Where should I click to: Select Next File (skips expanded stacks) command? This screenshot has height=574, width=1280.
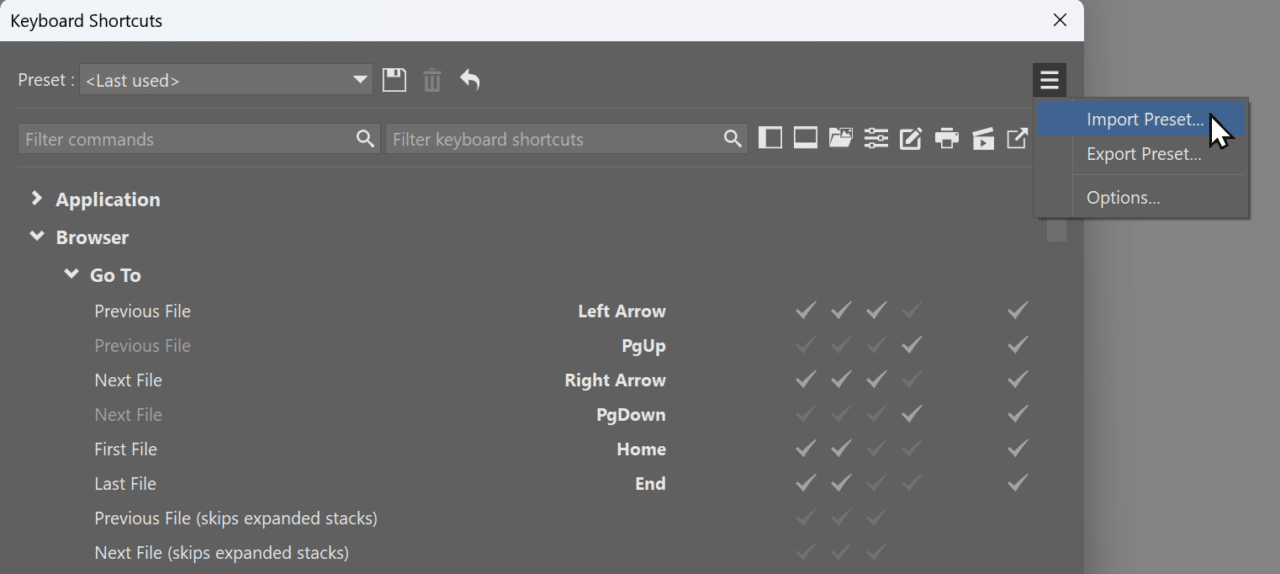click(222, 552)
